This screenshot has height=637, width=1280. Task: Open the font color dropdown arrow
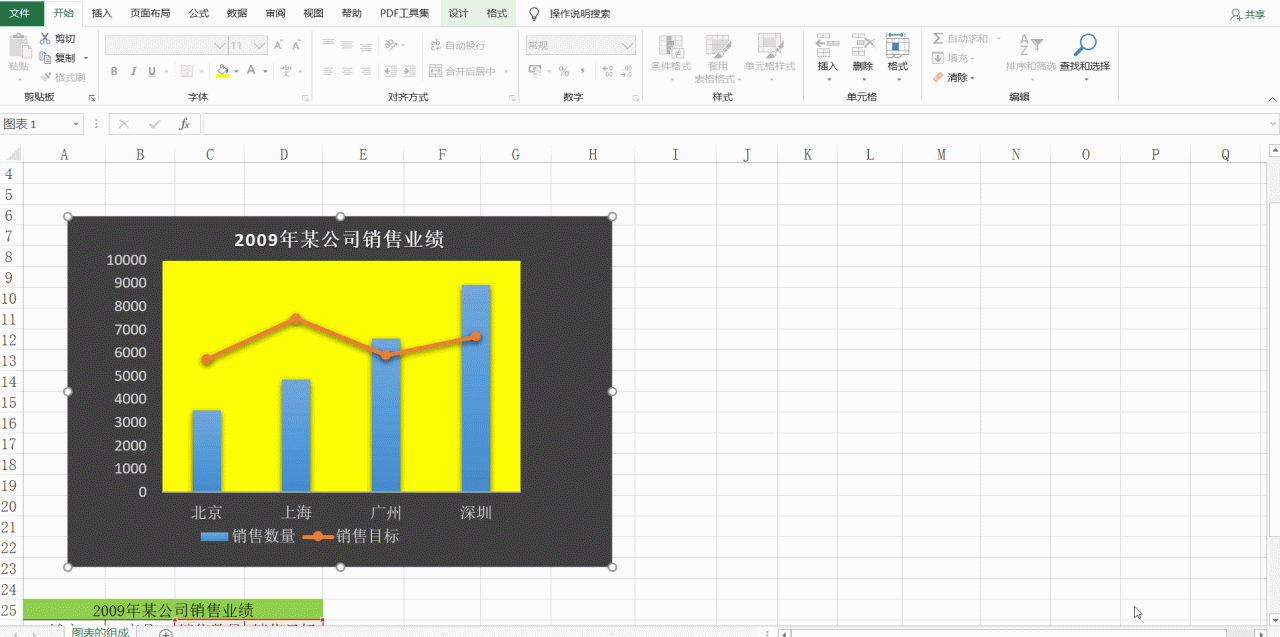click(265, 71)
